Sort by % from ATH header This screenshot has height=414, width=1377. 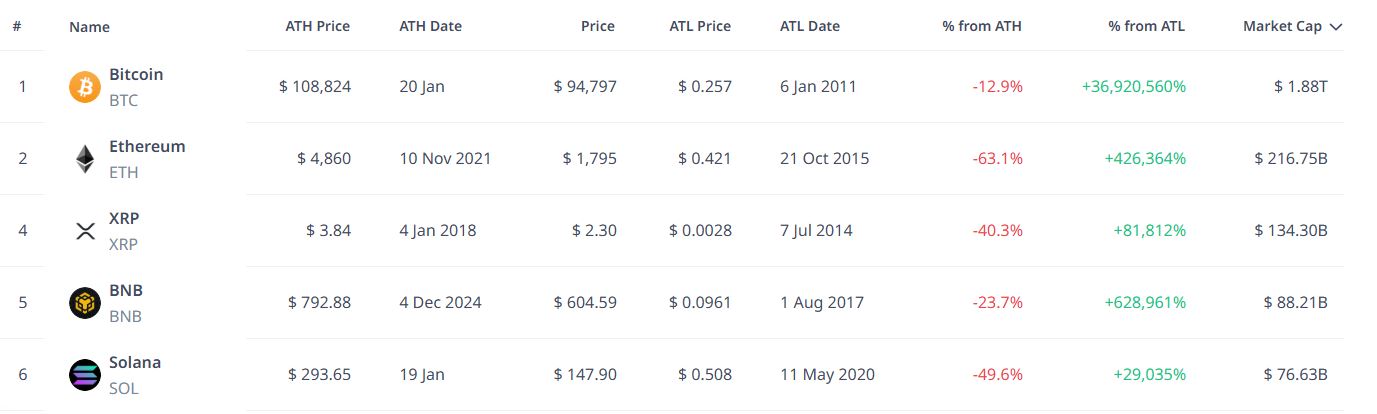tap(982, 27)
